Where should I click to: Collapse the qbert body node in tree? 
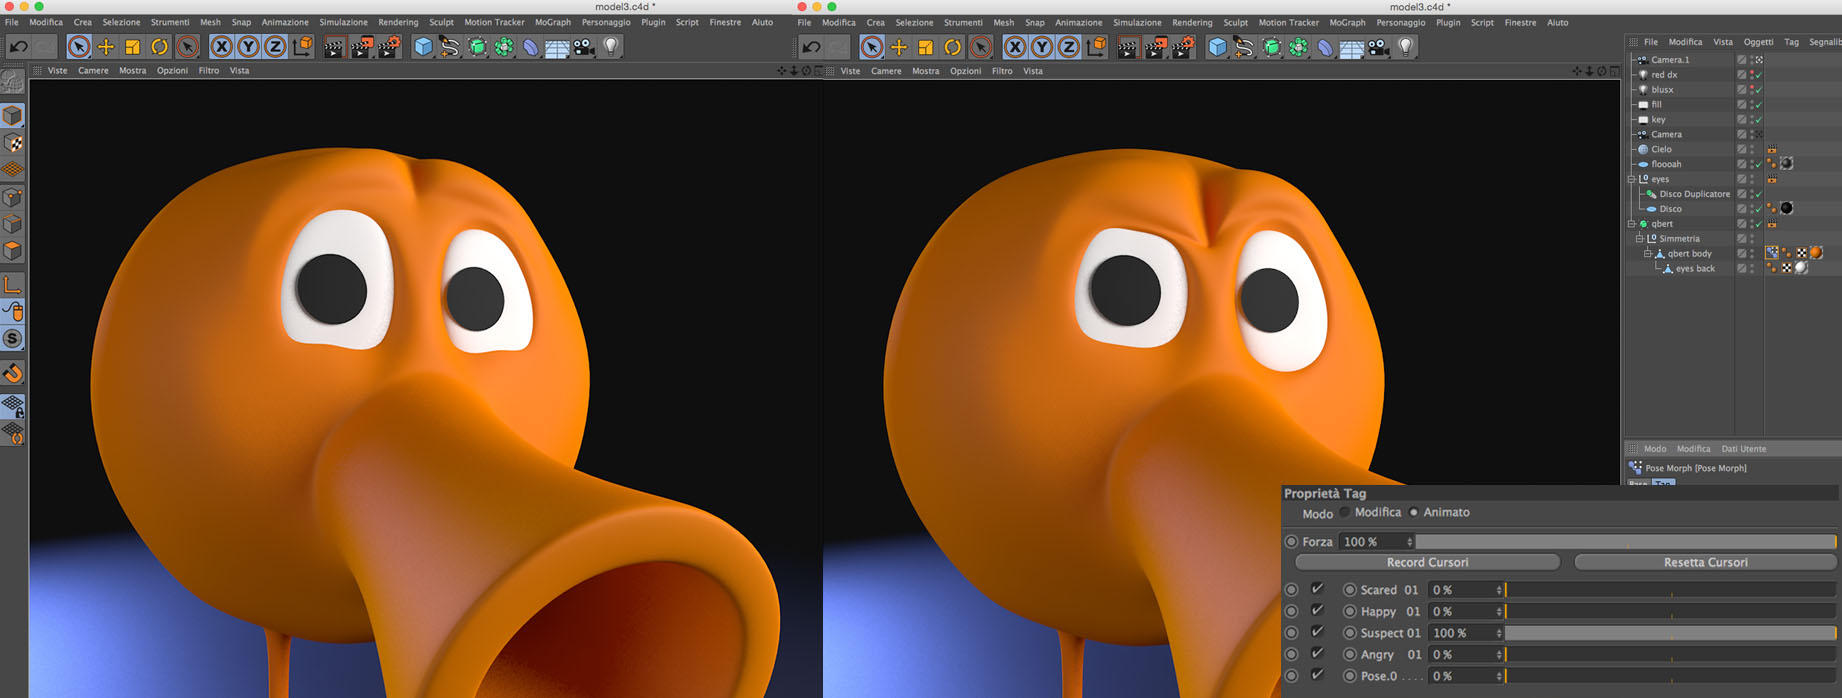coord(1648,254)
